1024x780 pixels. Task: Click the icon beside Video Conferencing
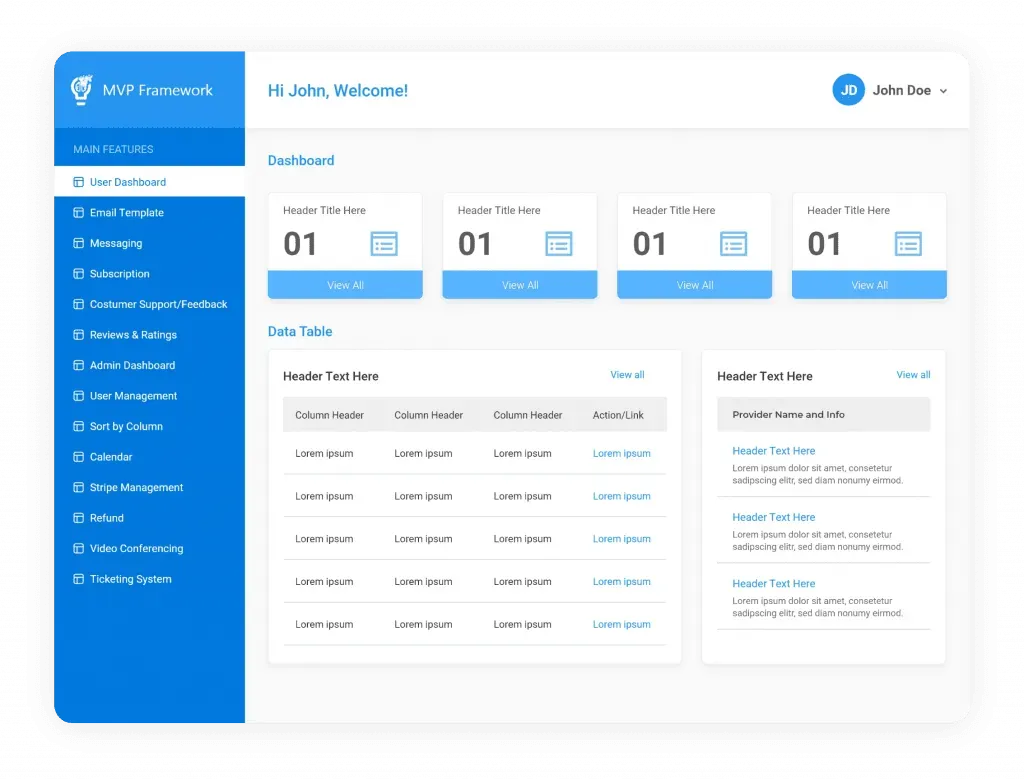click(x=78, y=548)
